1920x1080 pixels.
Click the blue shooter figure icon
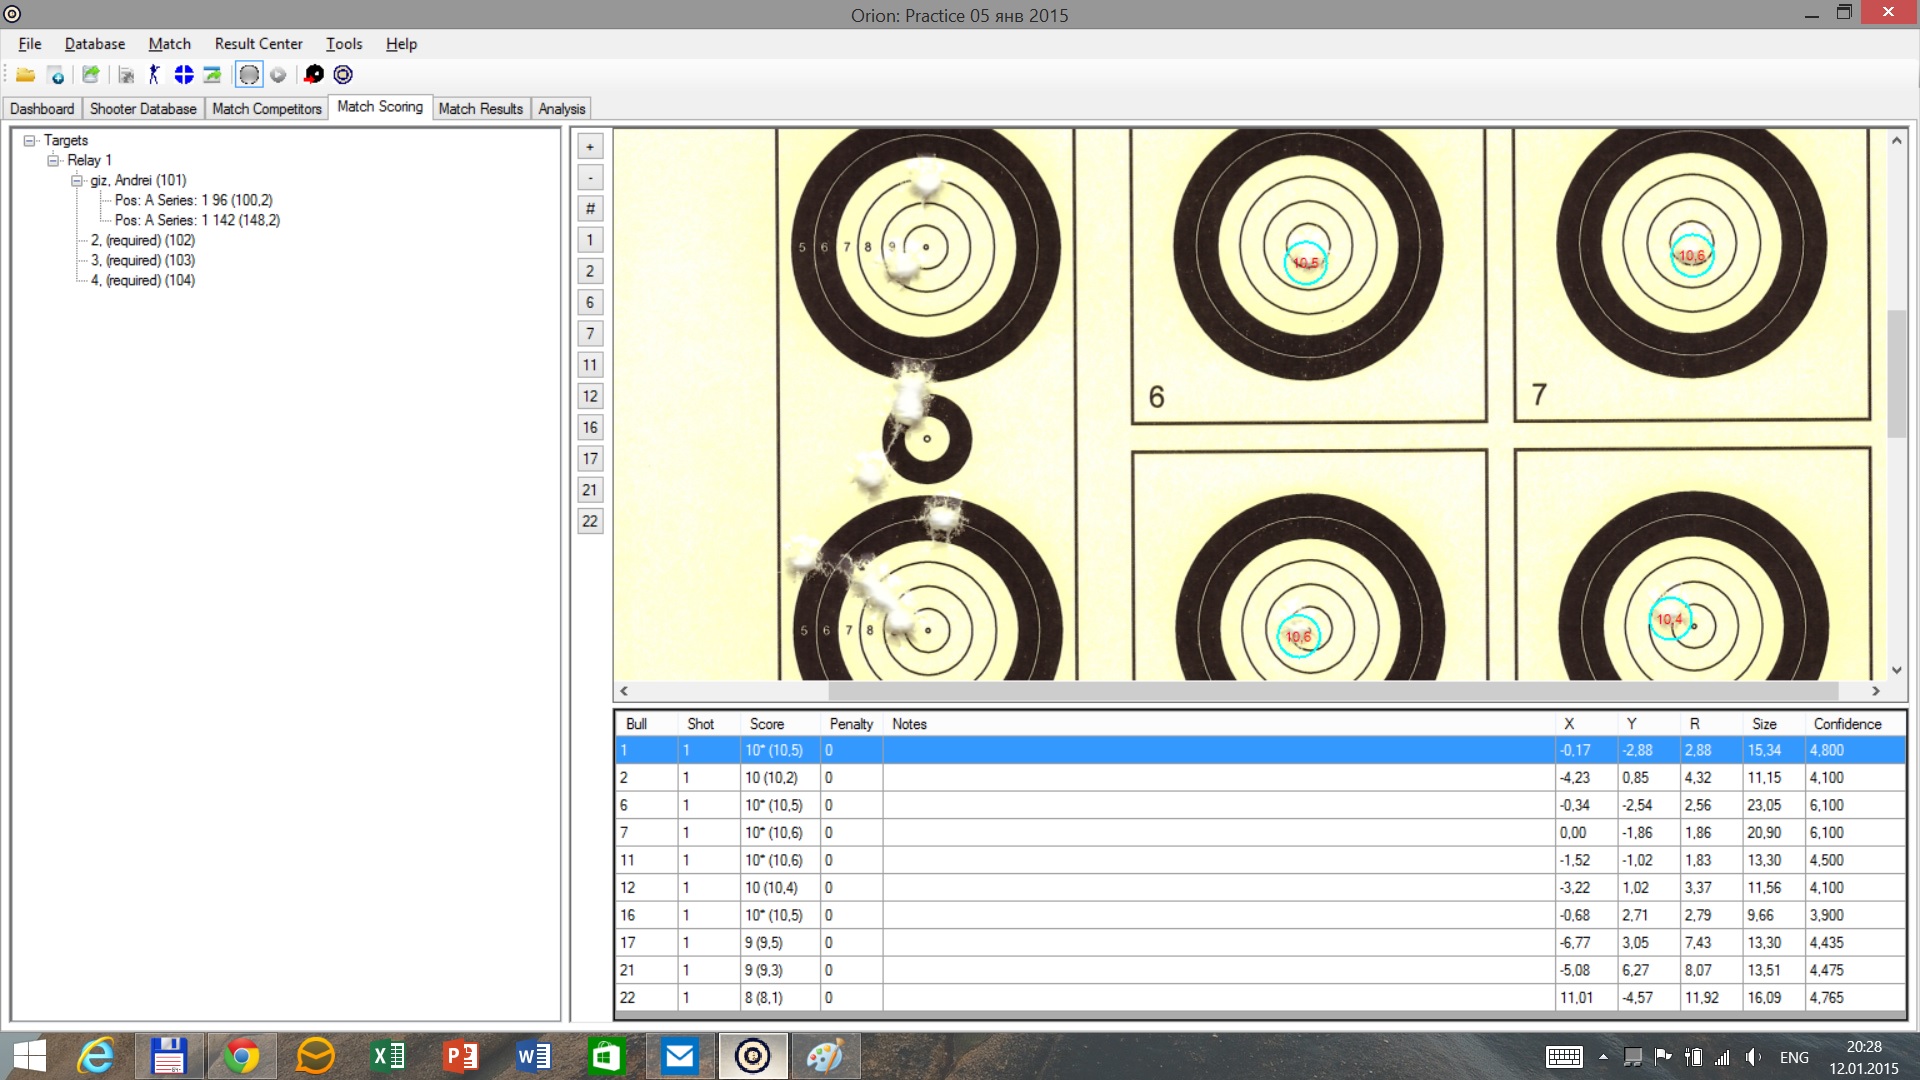(x=153, y=75)
